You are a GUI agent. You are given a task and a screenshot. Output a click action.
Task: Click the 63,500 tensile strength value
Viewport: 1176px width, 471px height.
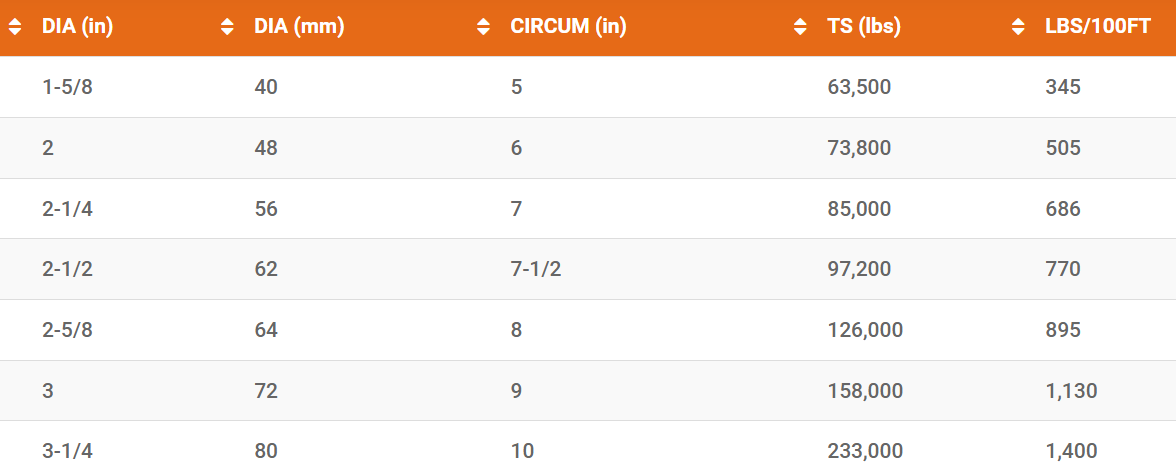[x=859, y=87]
